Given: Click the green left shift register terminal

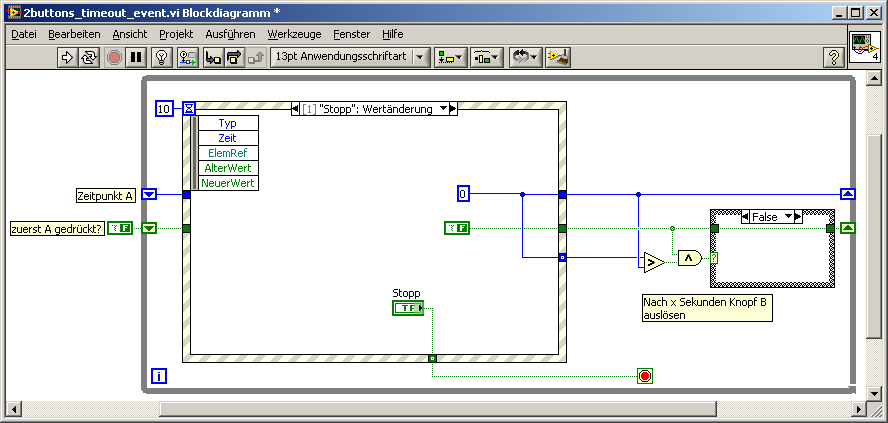Looking at the screenshot, I should pos(149,228).
